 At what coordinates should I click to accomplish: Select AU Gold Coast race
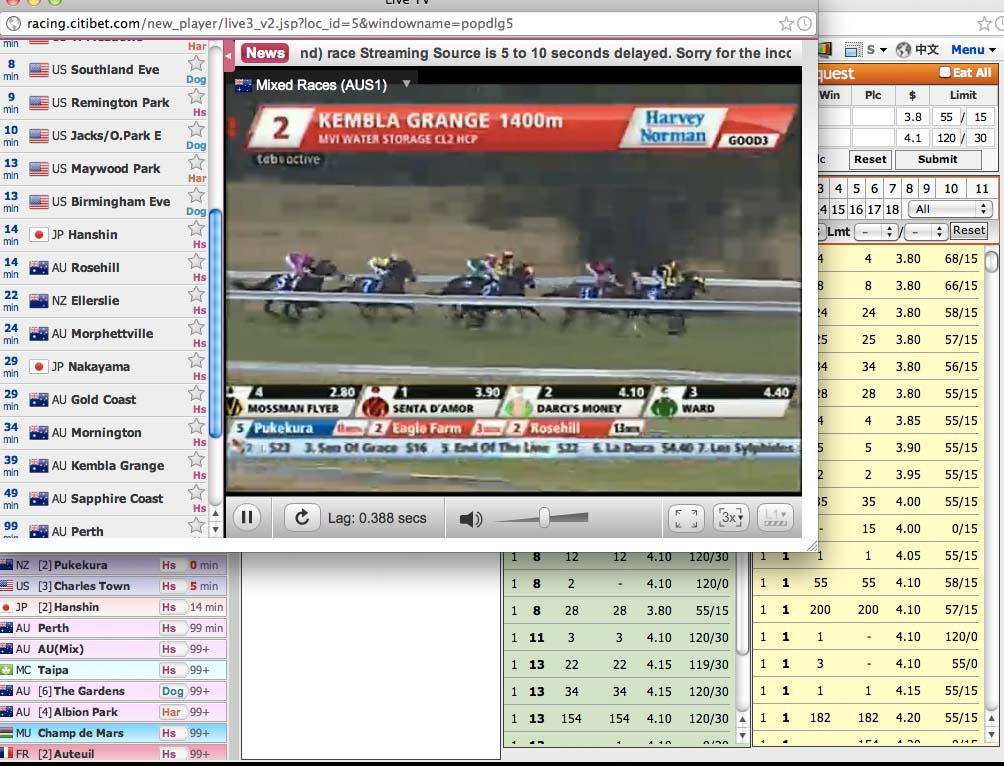[x=105, y=400]
